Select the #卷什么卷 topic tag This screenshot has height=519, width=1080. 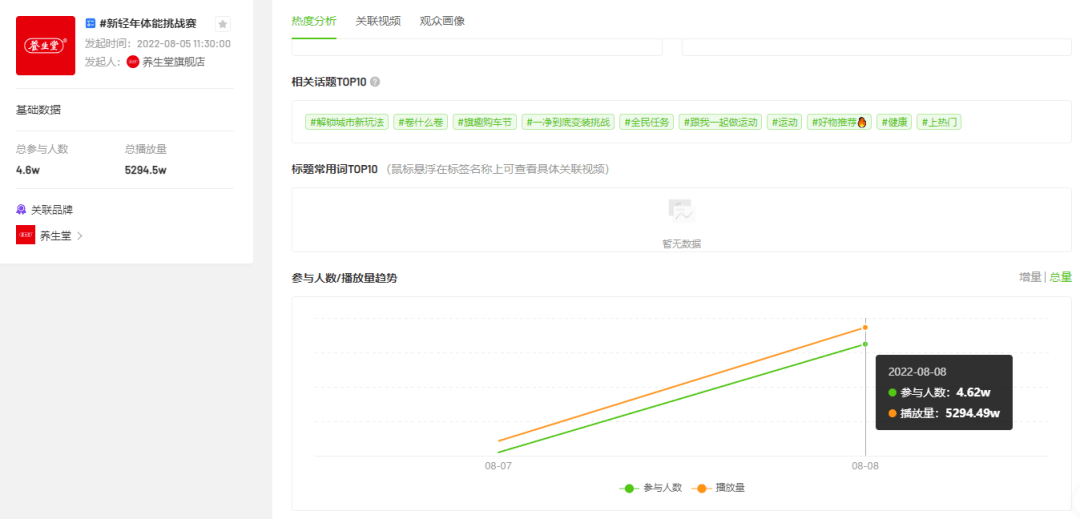coord(421,123)
